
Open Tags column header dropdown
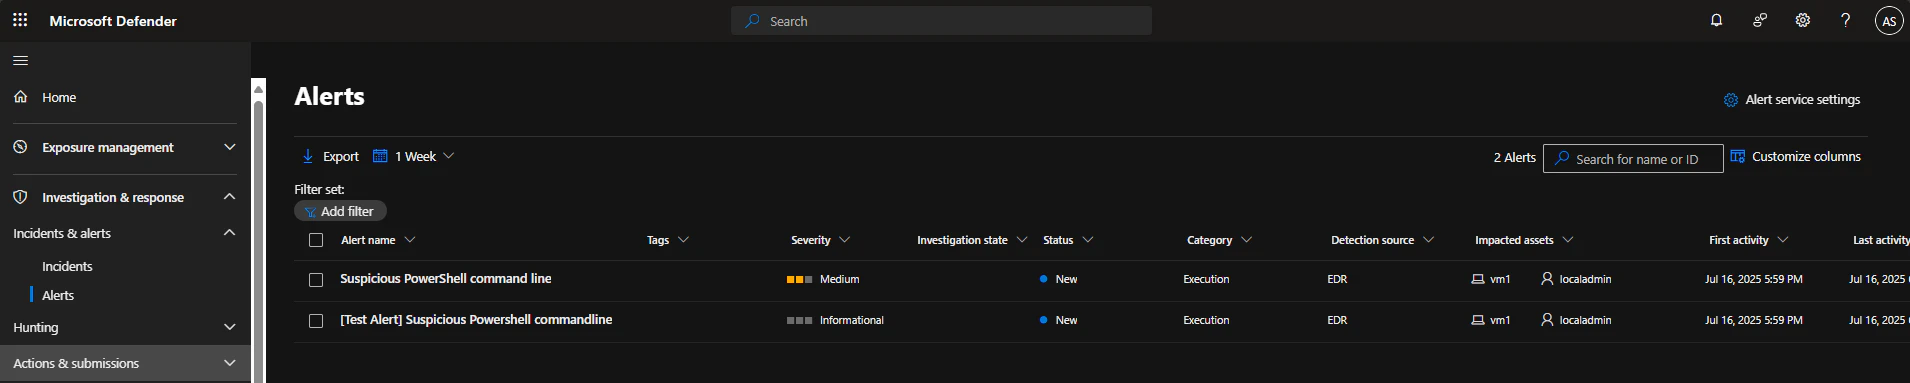point(684,240)
